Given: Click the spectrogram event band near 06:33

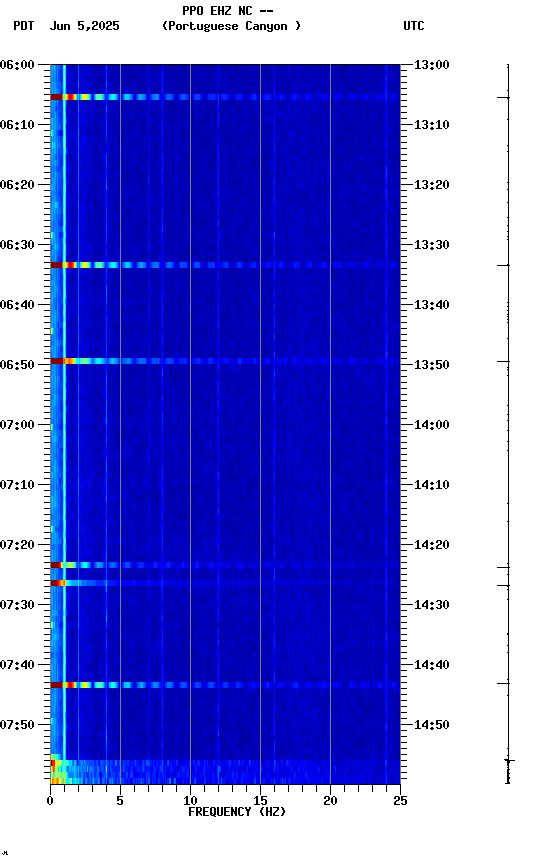Looking at the screenshot, I should click(225, 265).
